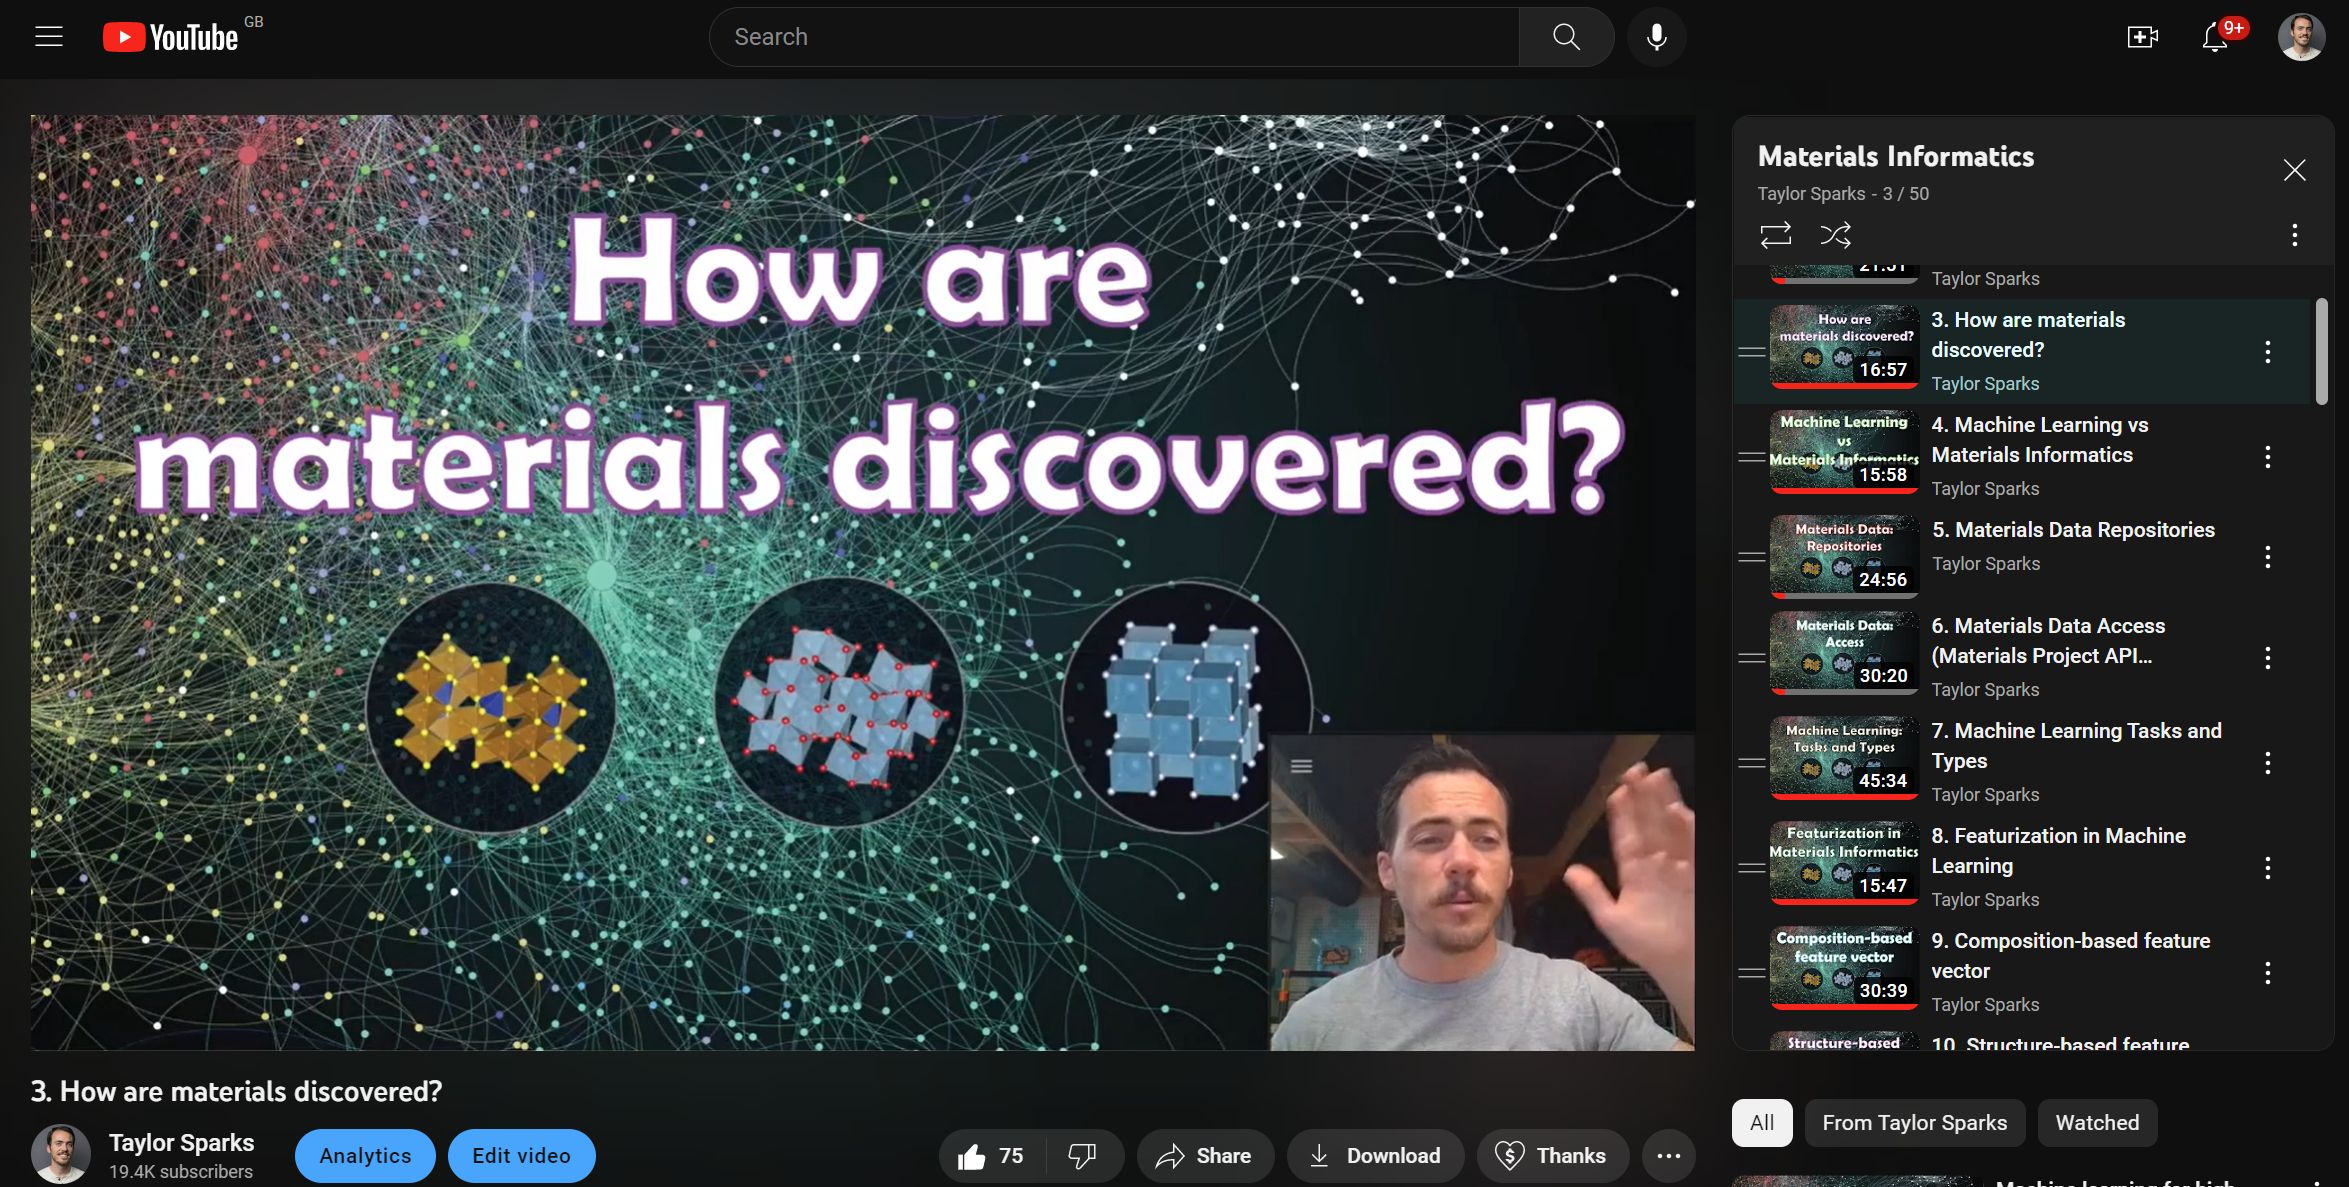Screen dimensions: 2349x1187
Task: Start voice search with microphone icon
Action: (x=1656, y=37)
